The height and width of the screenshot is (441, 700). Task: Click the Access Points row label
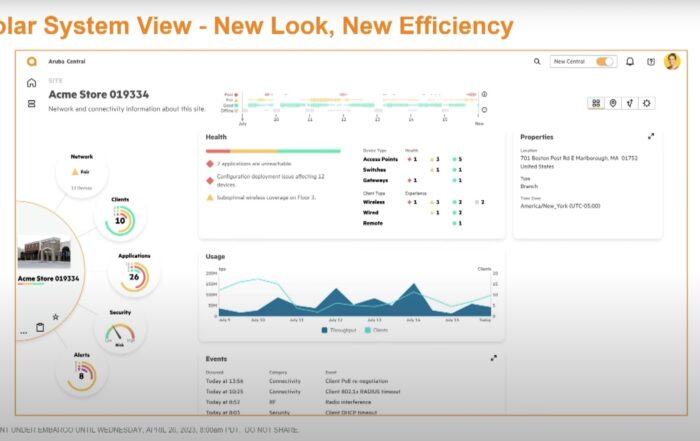pyautogui.click(x=380, y=159)
